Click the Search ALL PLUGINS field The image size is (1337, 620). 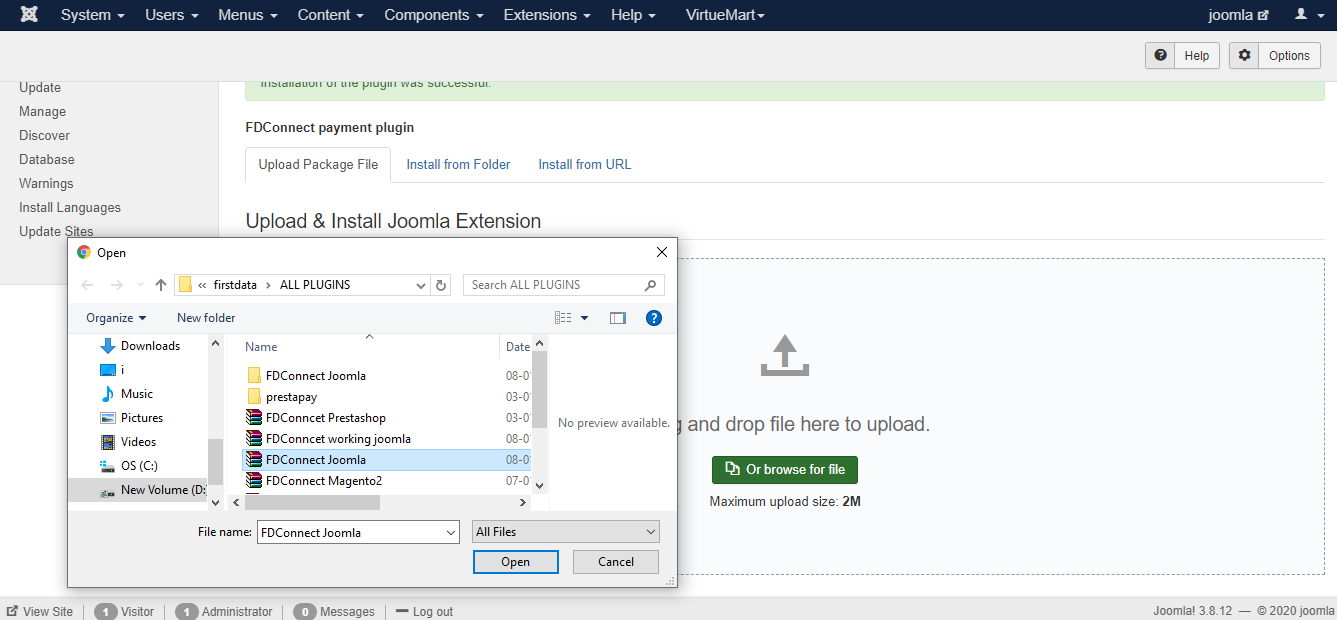click(553, 285)
